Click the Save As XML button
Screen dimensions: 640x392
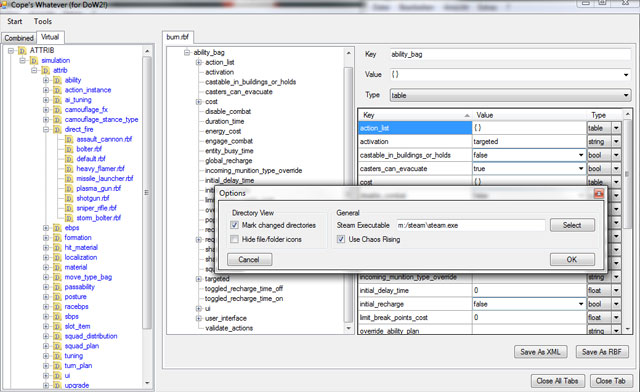[x=540, y=352]
